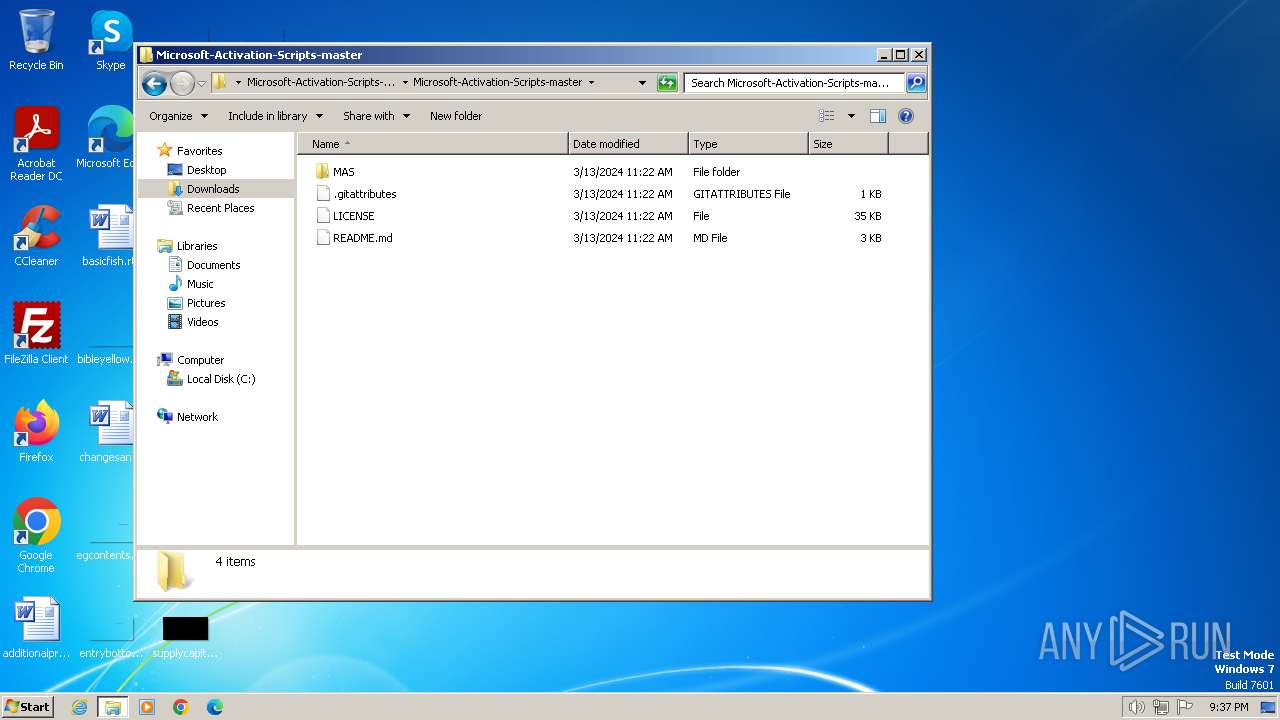Select Google Chrome desktop icon

pos(36,536)
